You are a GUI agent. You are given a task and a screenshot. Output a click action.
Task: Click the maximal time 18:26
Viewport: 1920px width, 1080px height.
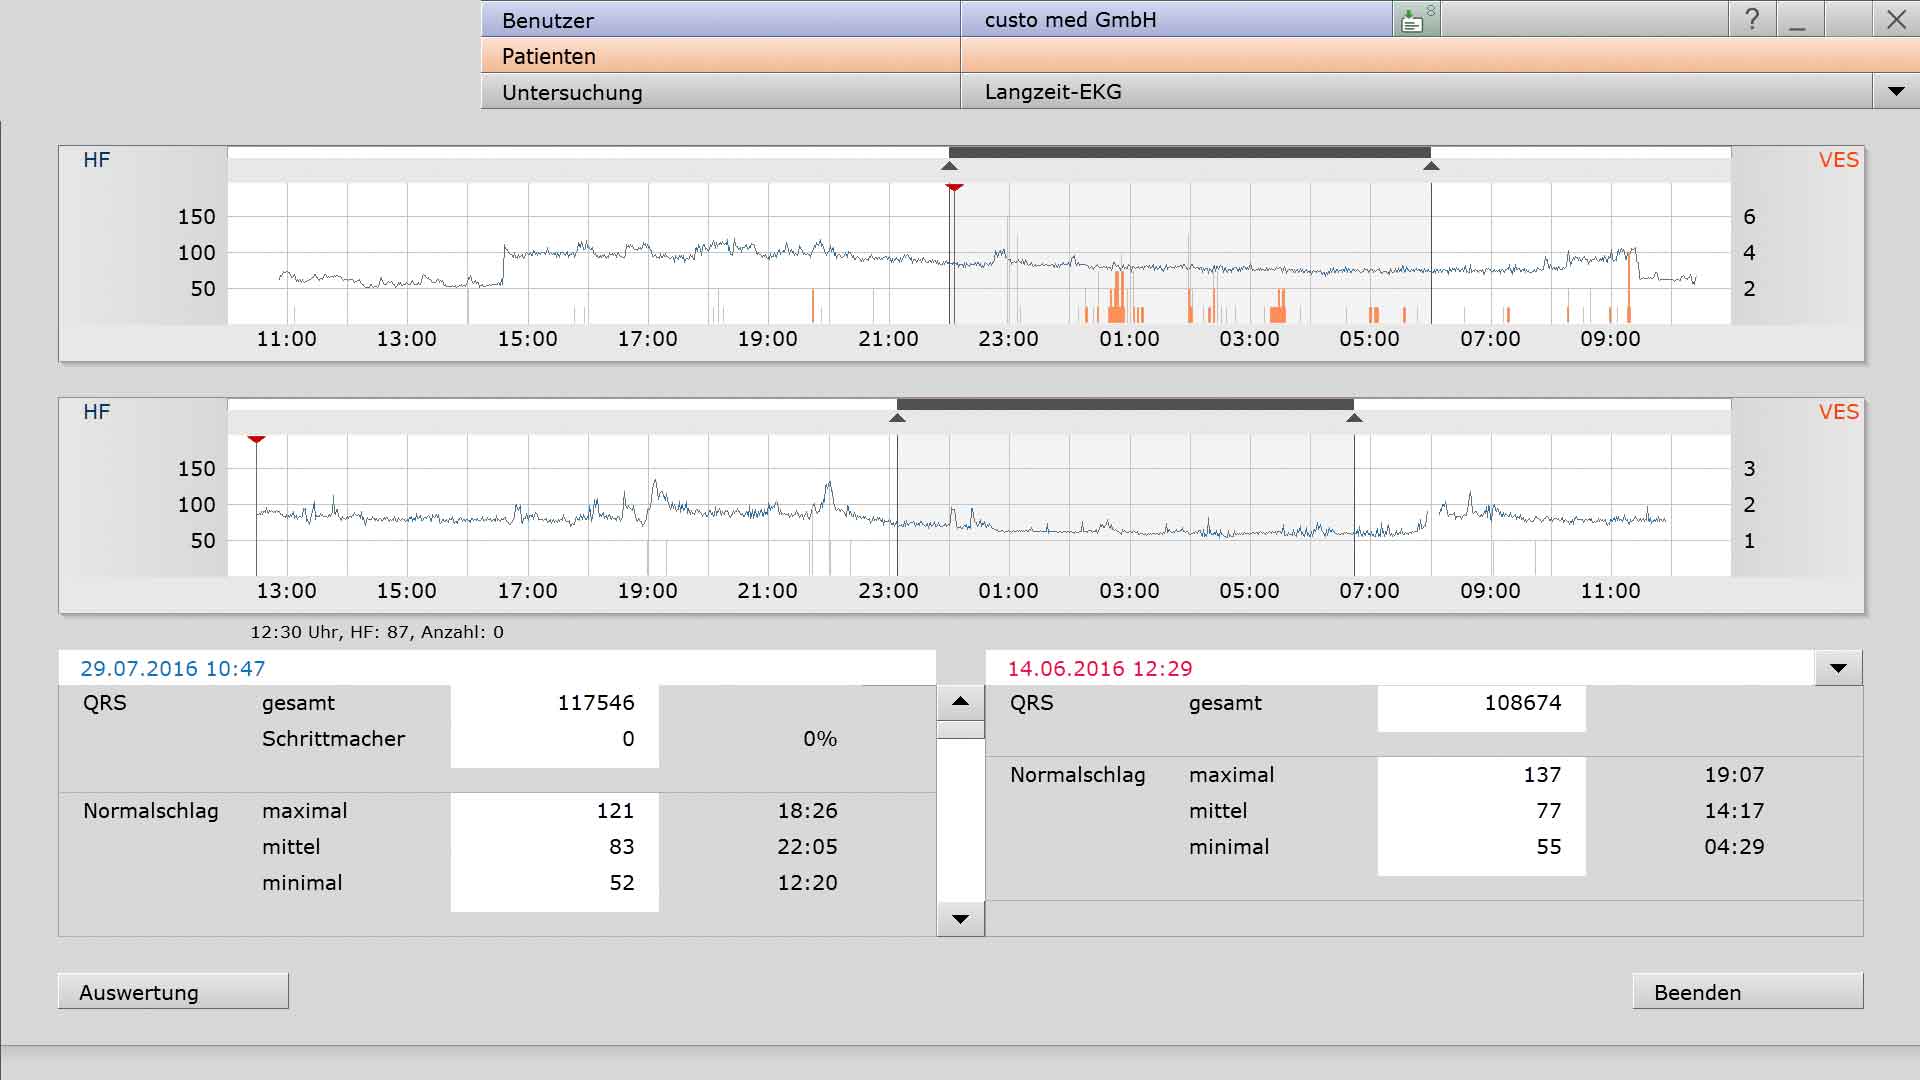[808, 811]
